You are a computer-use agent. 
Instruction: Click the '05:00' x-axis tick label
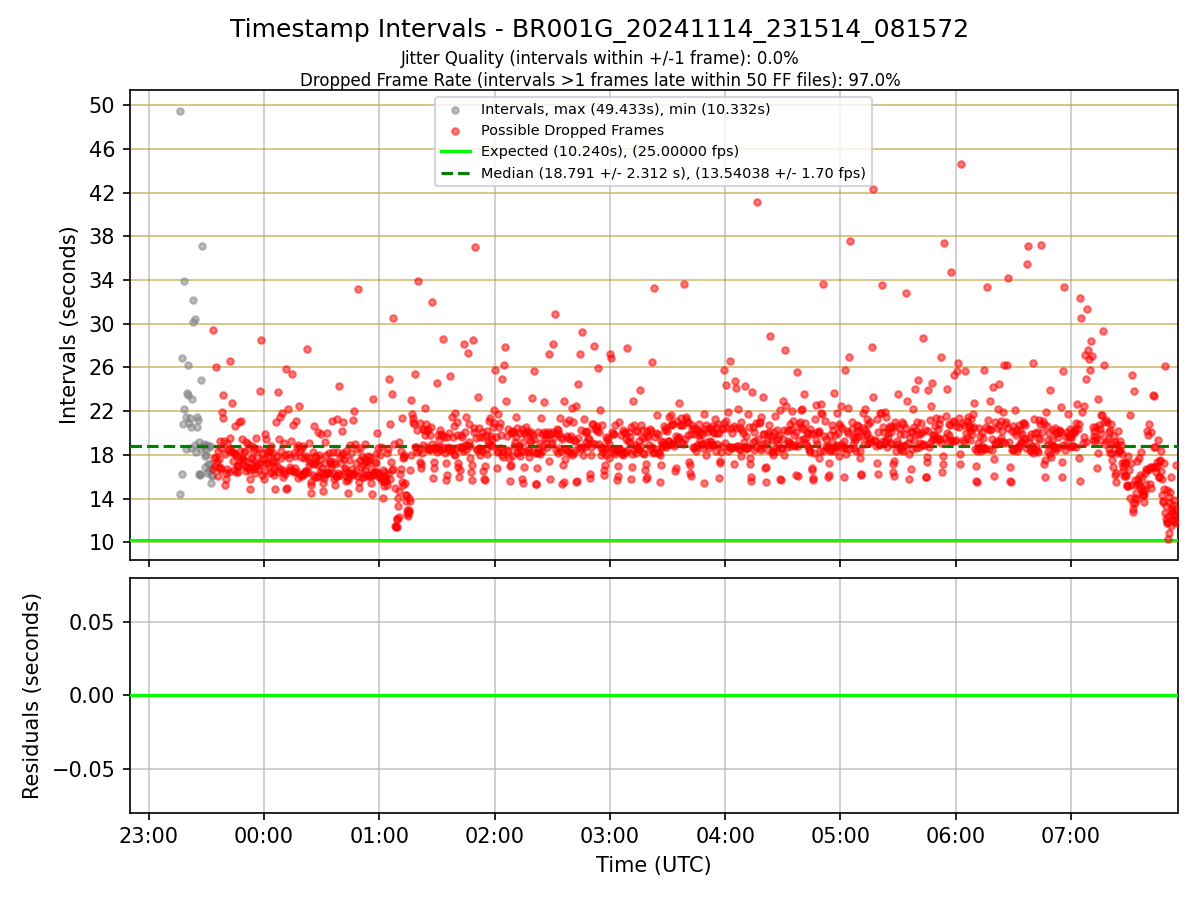pyautogui.click(x=840, y=834)
